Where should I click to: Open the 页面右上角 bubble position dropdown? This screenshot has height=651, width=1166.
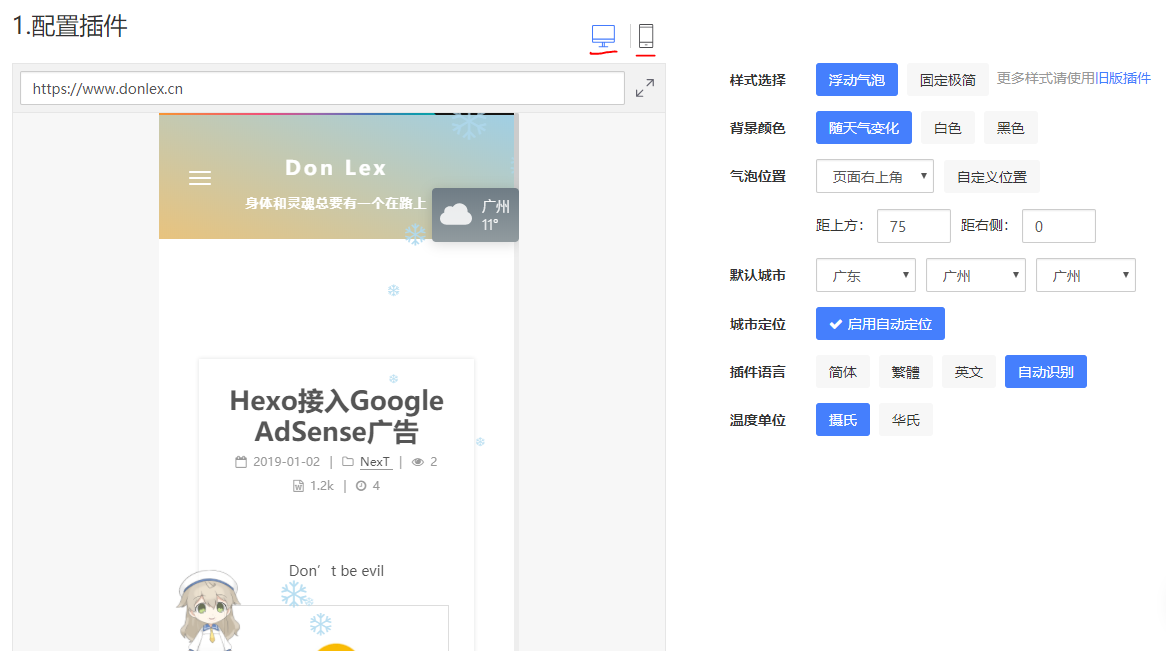click(873, 175)
